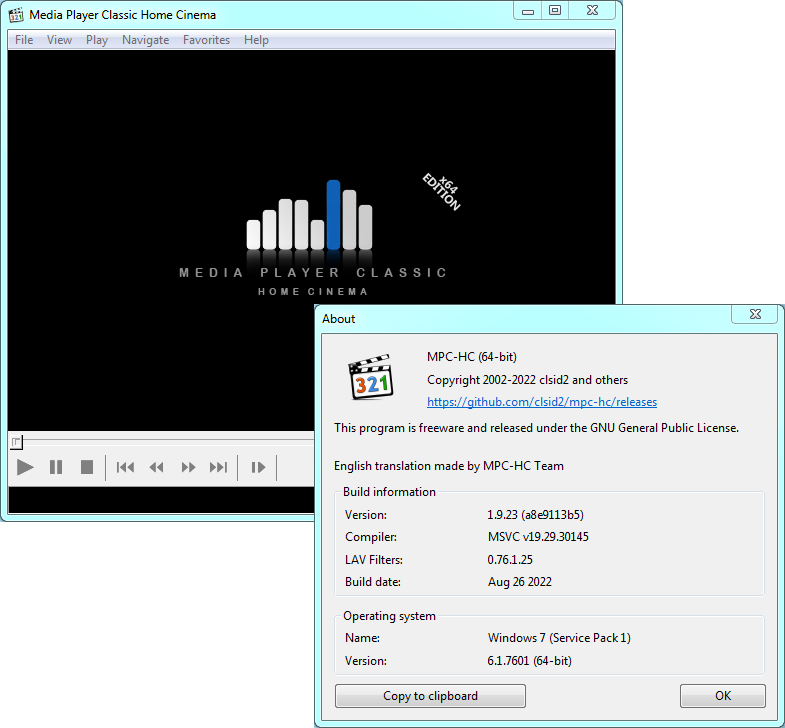Open the Navigate menu
This screenshot has width=785, height=728.
coord(145,40)
